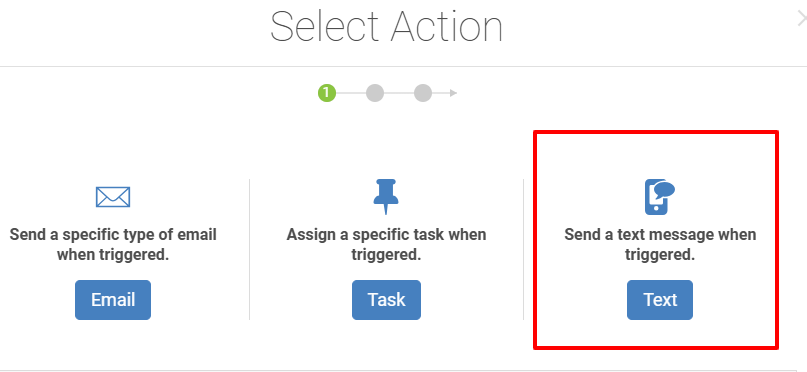Jump to the third gray step circle

pos(423,93)
